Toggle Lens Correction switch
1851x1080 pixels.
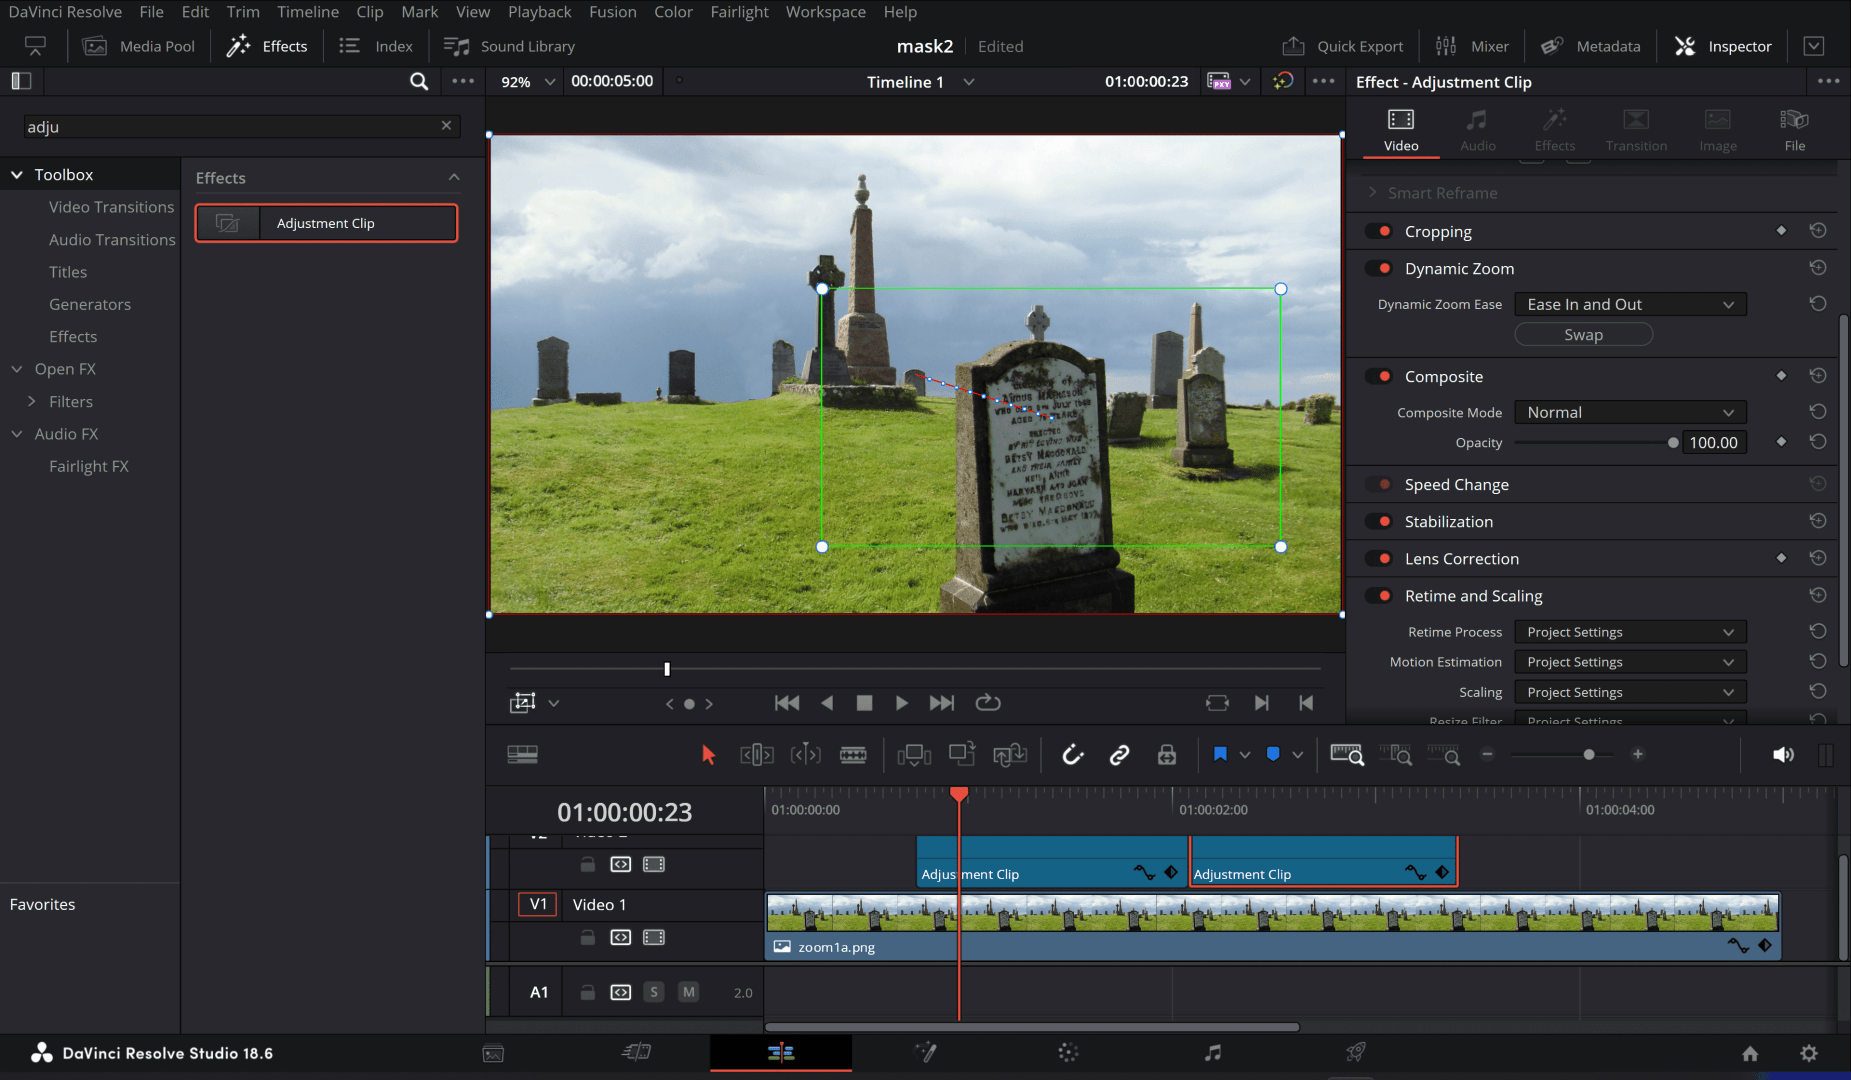[1380, 558]
